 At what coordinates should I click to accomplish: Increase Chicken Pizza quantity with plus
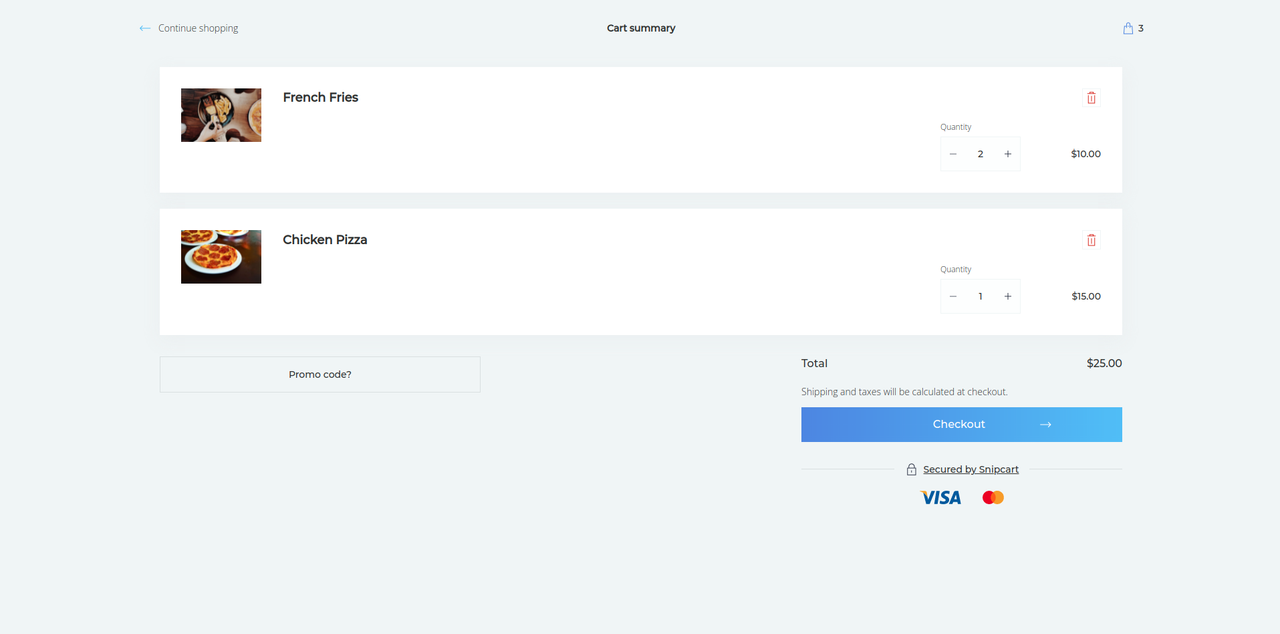tap(1008, 296)
